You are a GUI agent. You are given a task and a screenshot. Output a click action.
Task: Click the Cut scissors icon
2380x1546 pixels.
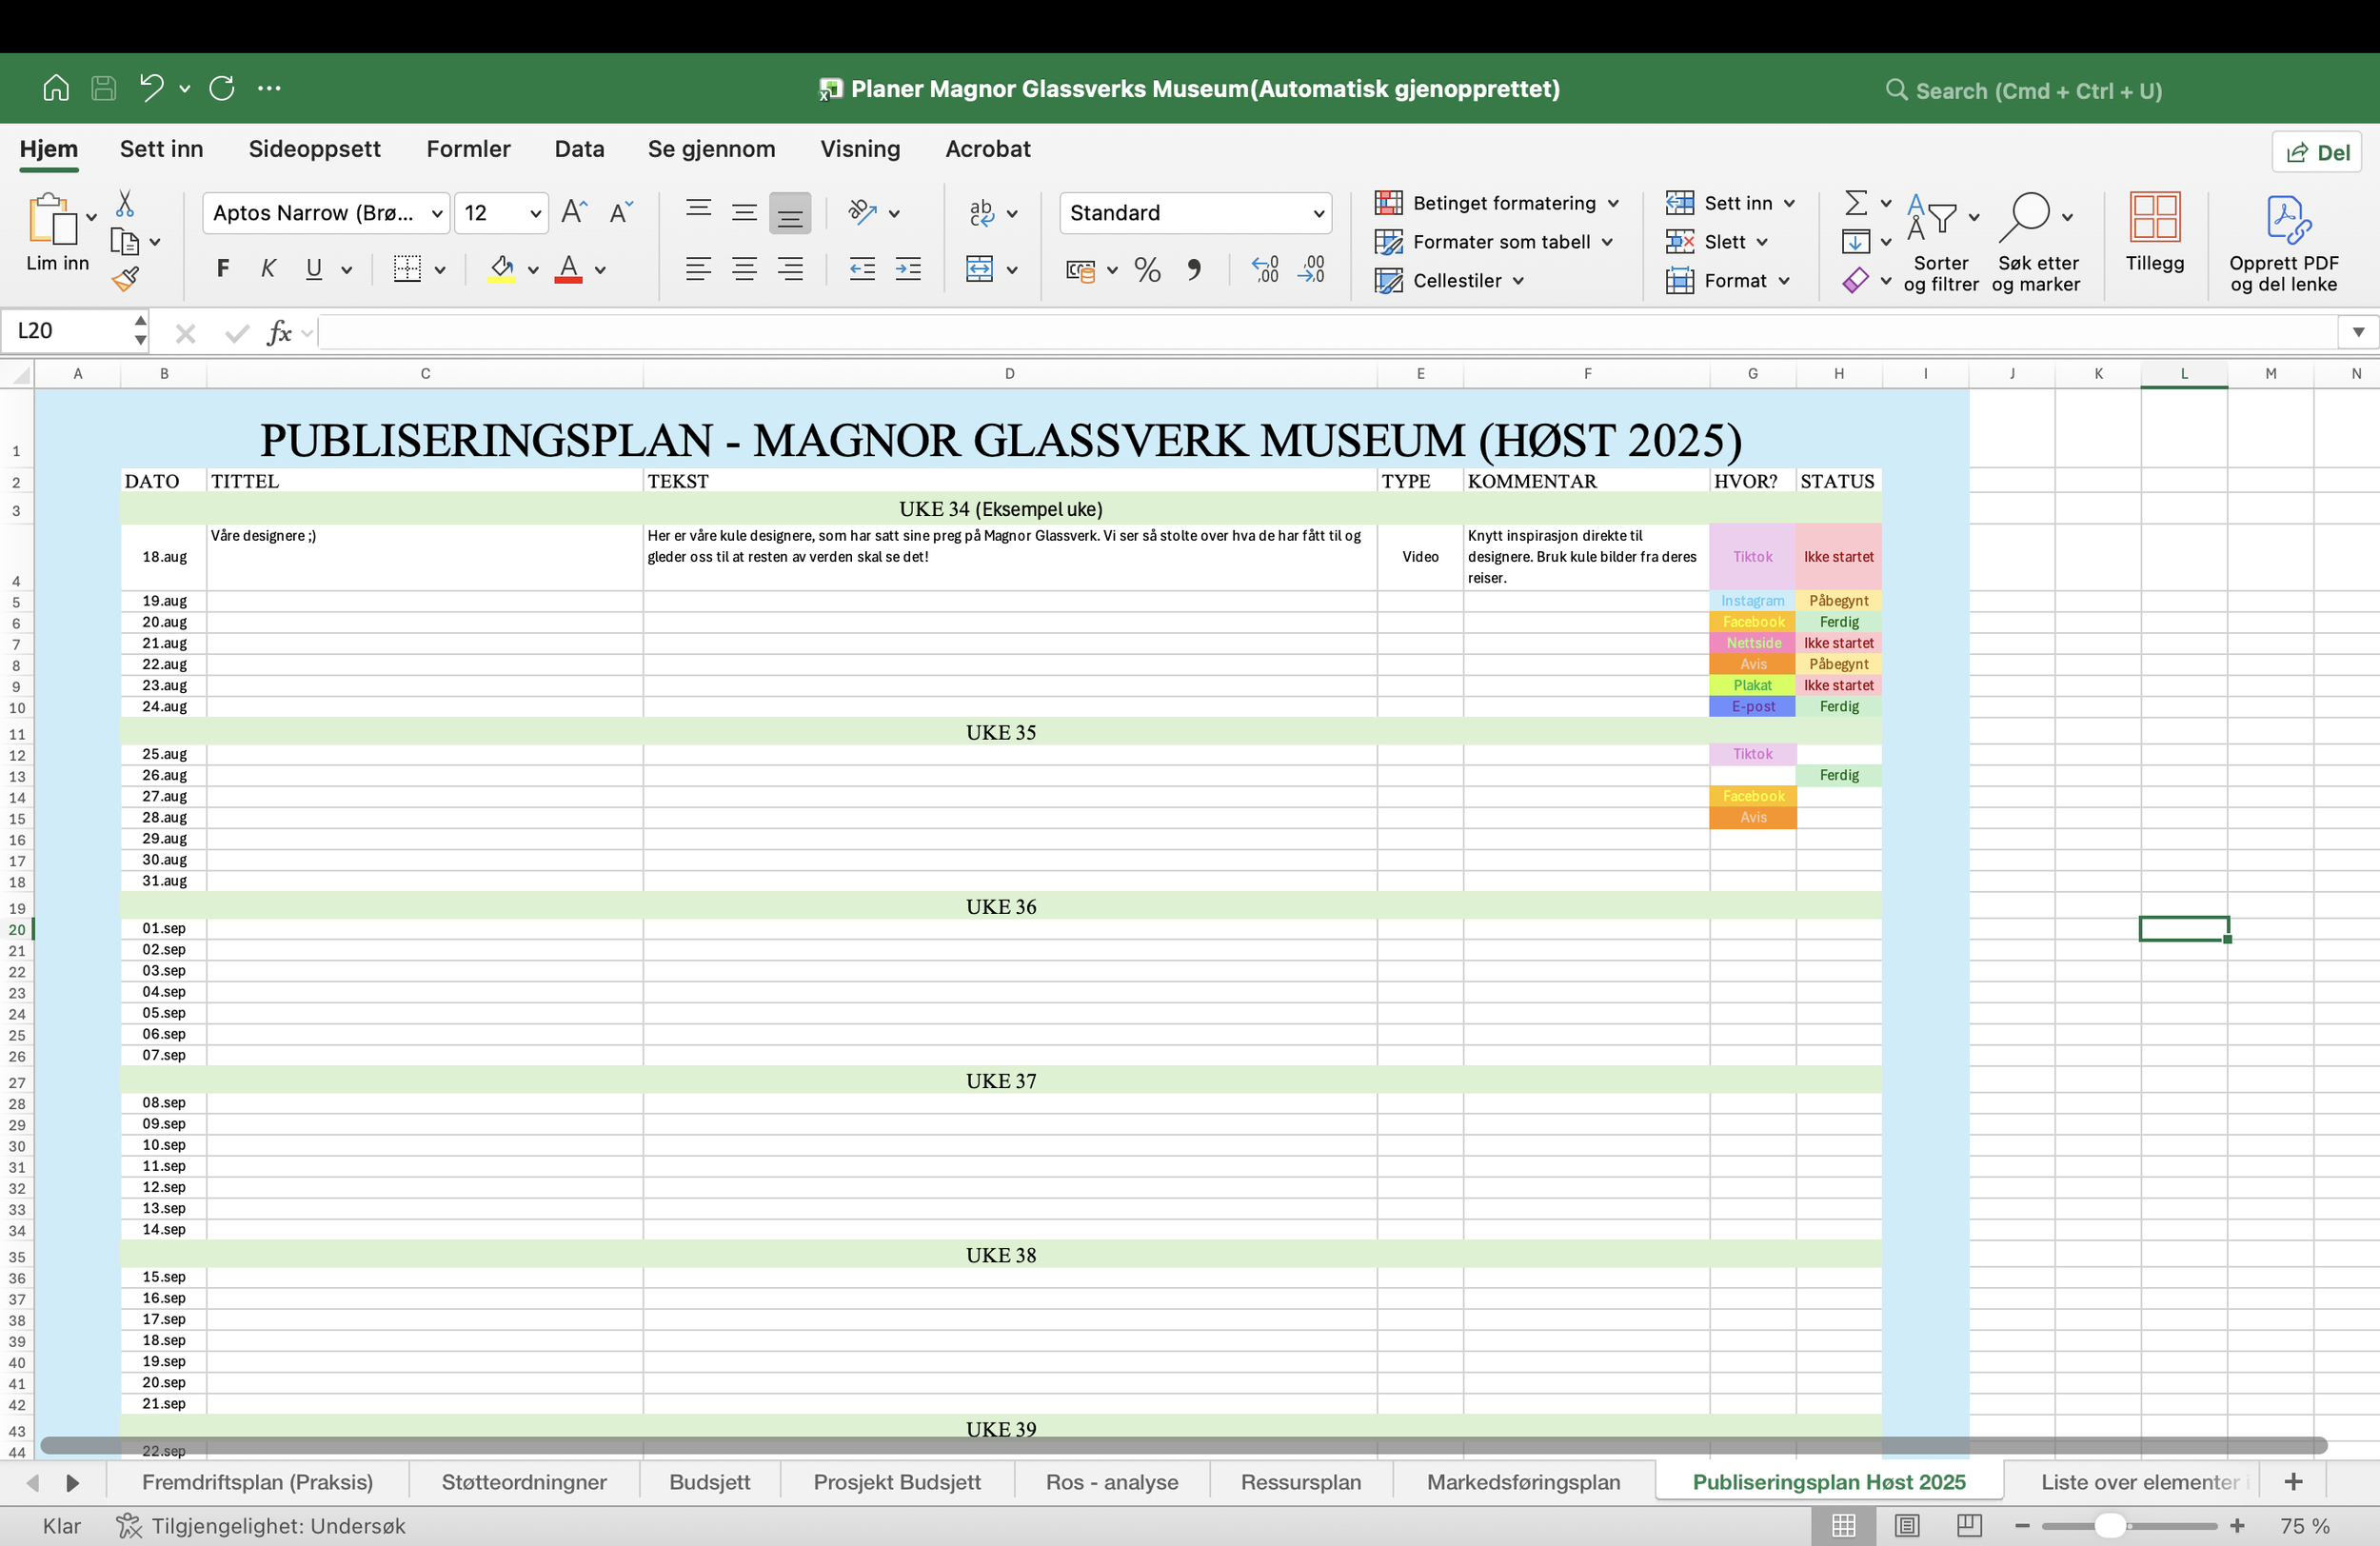[125, 204]
